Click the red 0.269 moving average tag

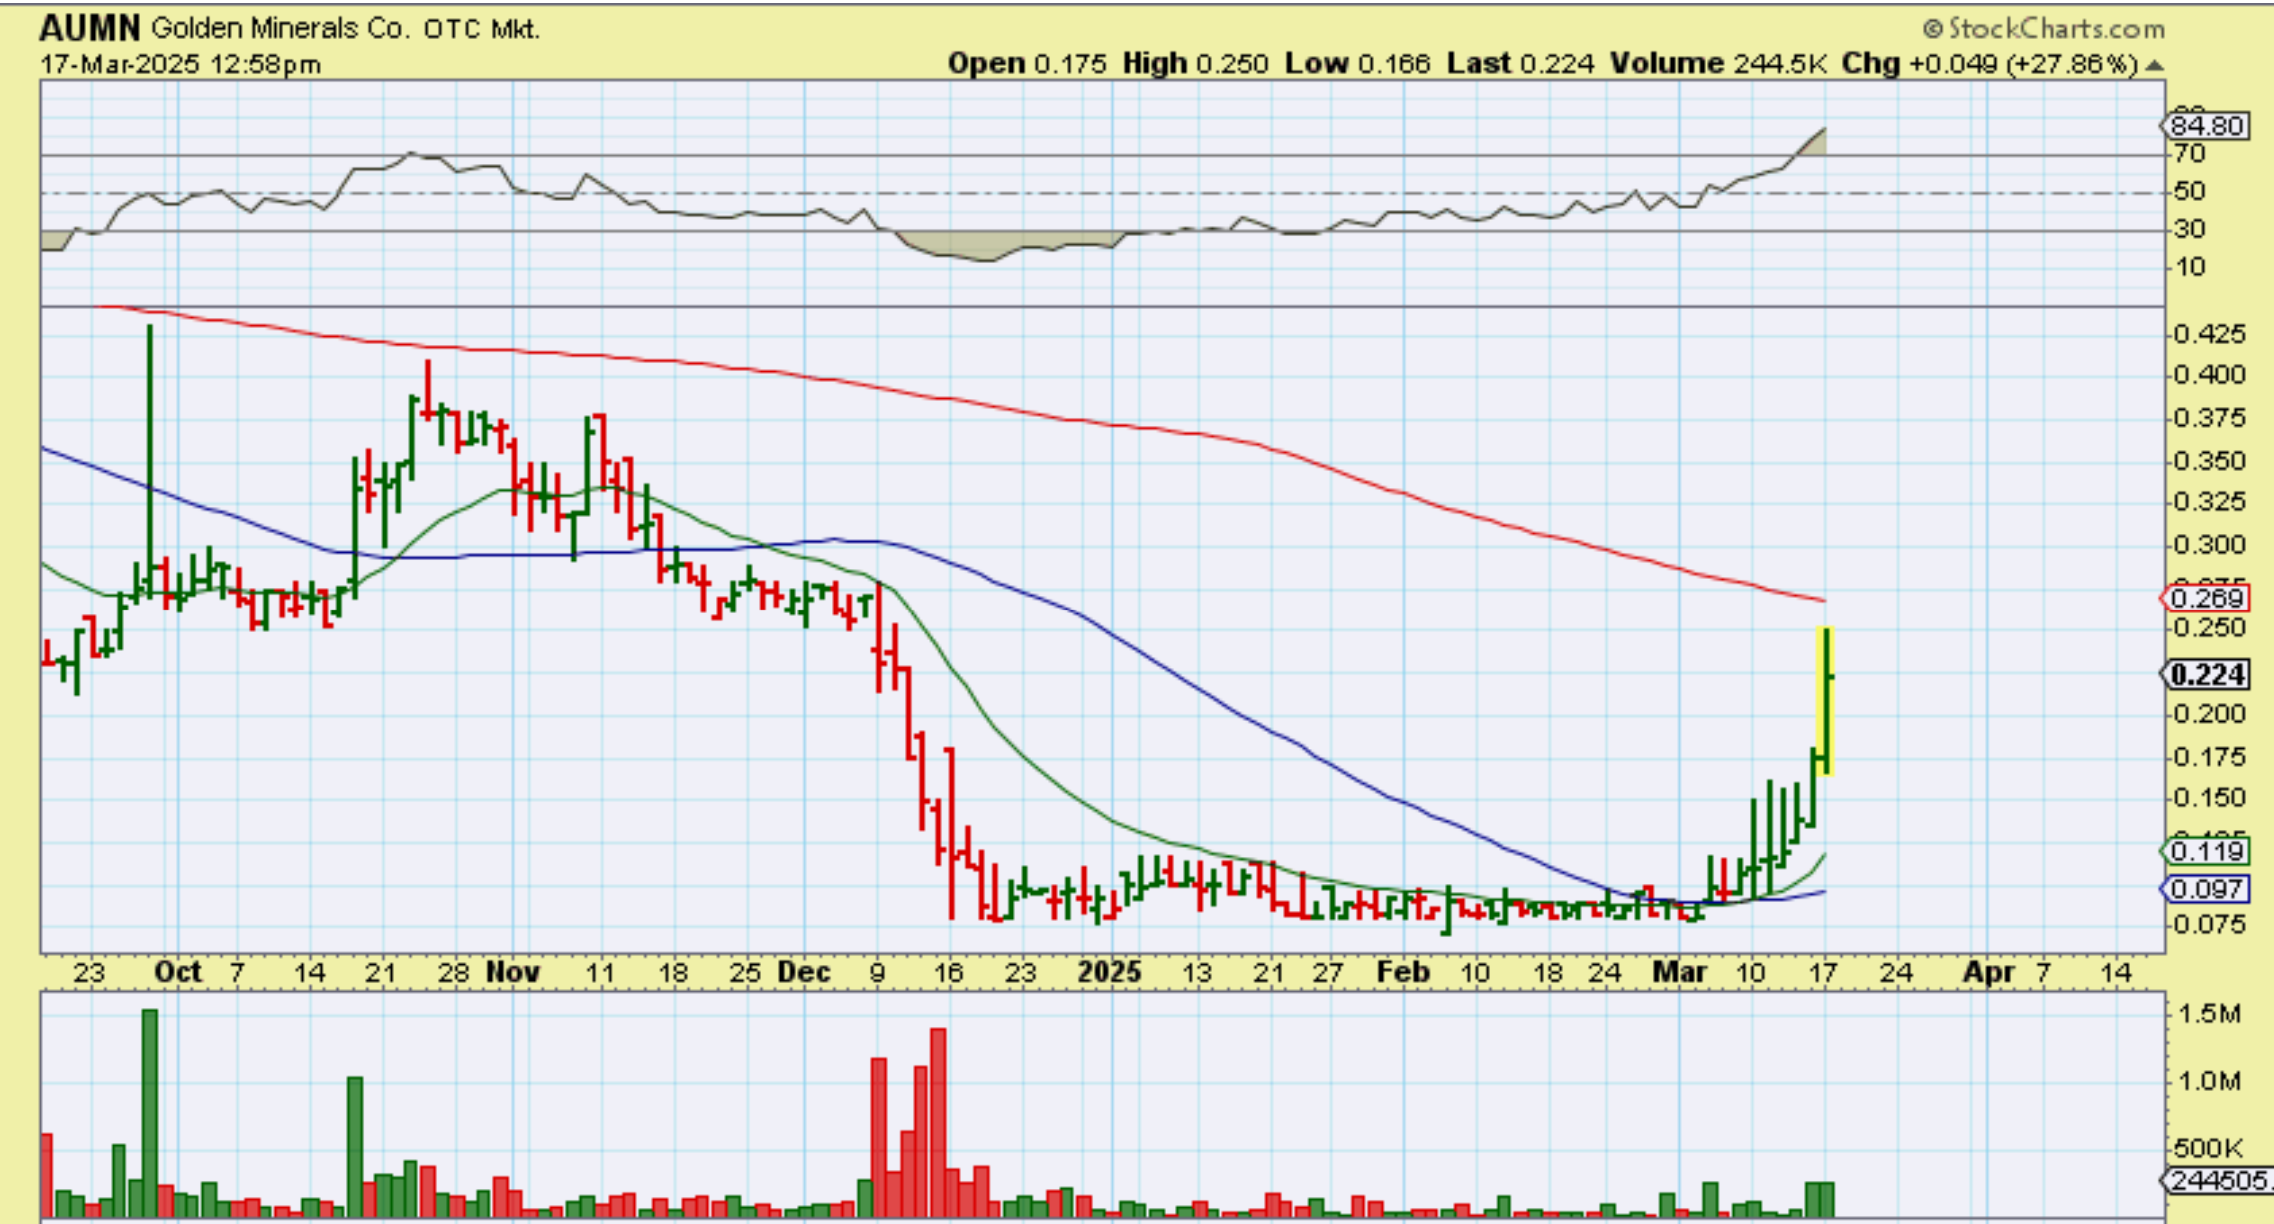tap(2206, 598)
